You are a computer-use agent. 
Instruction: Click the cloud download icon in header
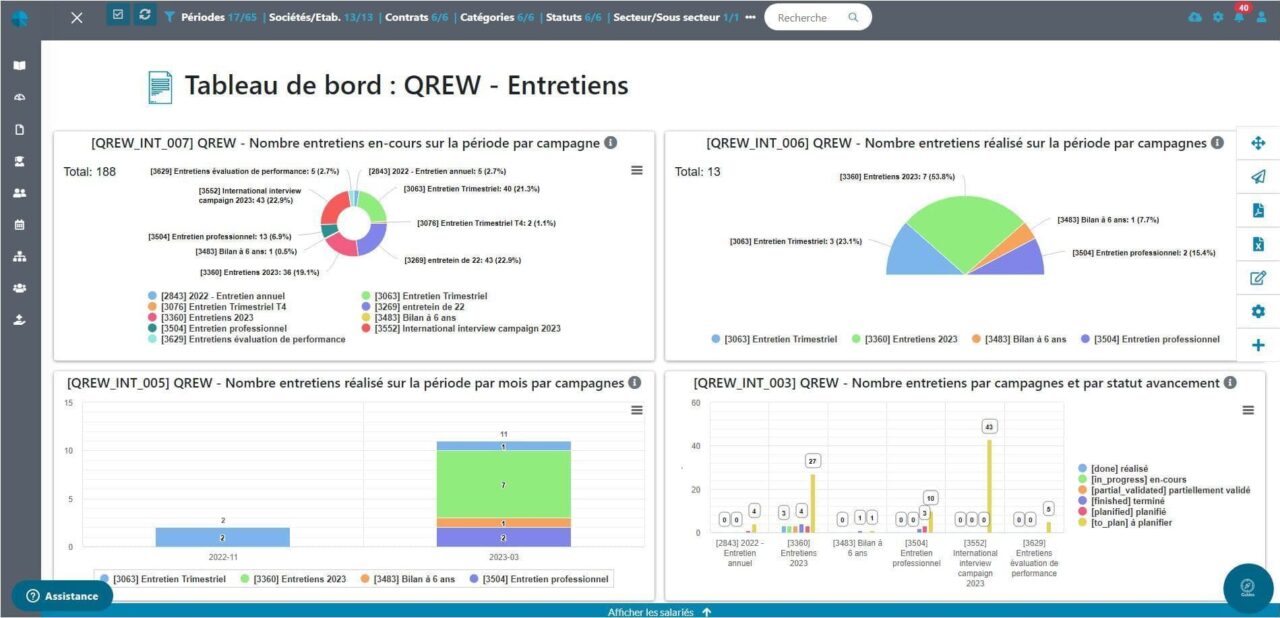(1195, 17)
